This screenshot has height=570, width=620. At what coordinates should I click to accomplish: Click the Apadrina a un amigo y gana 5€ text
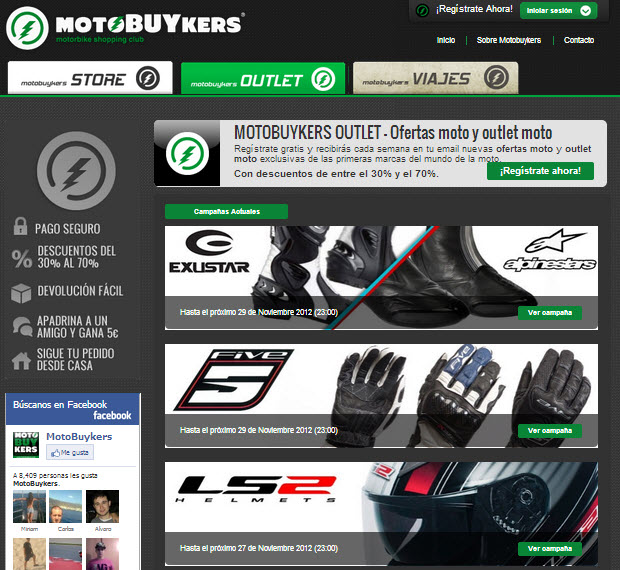(78, 327)
